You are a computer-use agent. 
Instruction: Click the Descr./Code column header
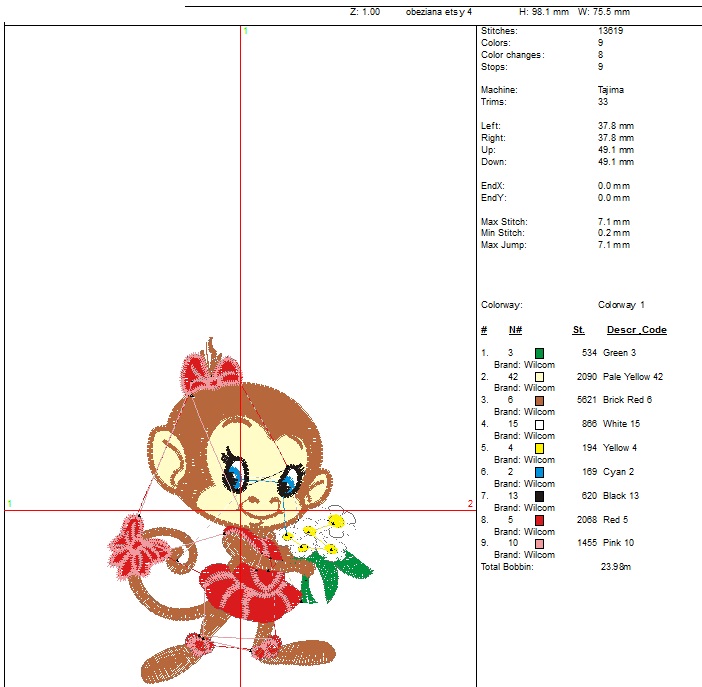click(x=636, y=330)
